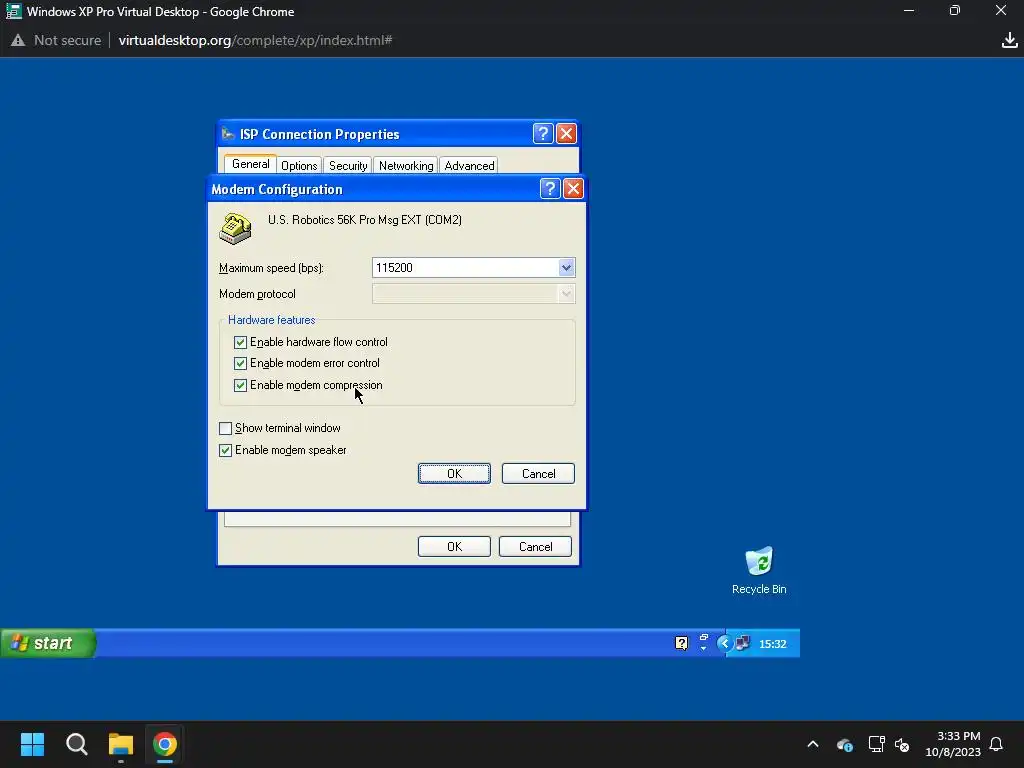Click Modem Configuration help question-mark button
Viewport: 1024px width, 768px height.
(550, 189)
